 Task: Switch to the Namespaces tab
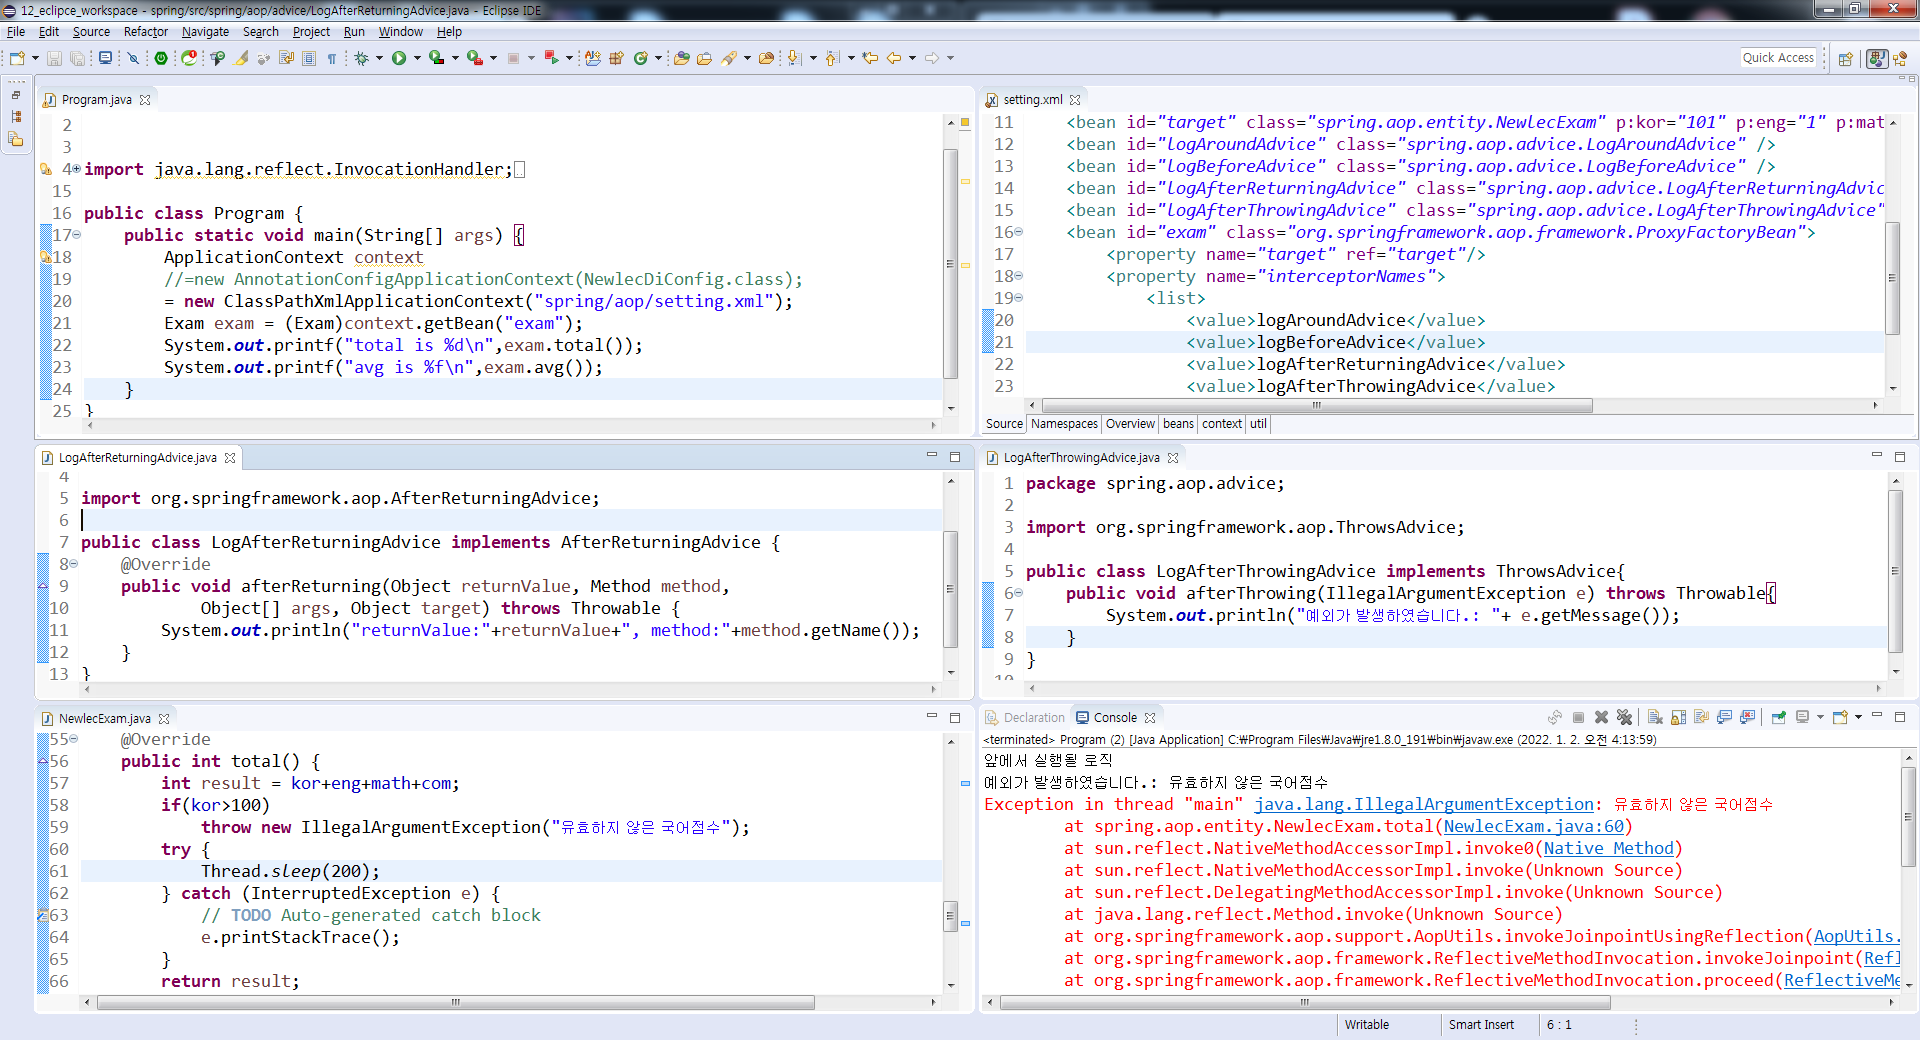(1064, 424)
